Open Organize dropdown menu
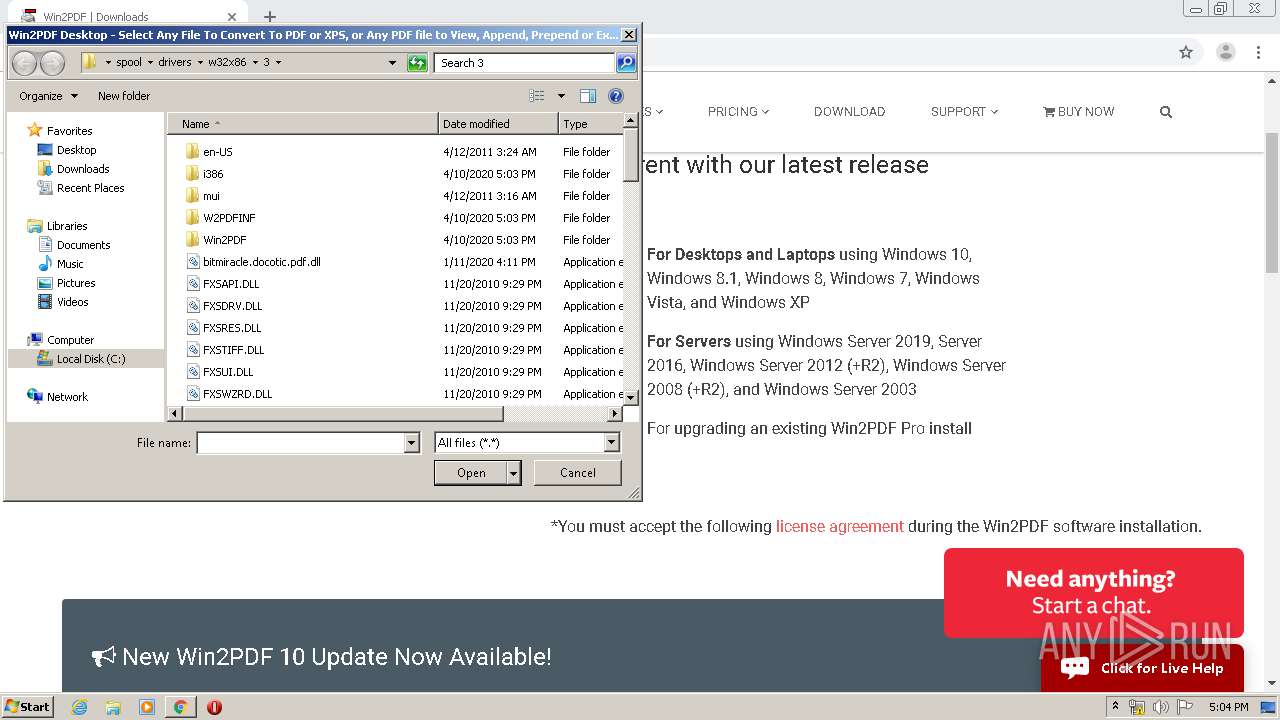This screenshot has width=1280, height=720. [48, 96]
